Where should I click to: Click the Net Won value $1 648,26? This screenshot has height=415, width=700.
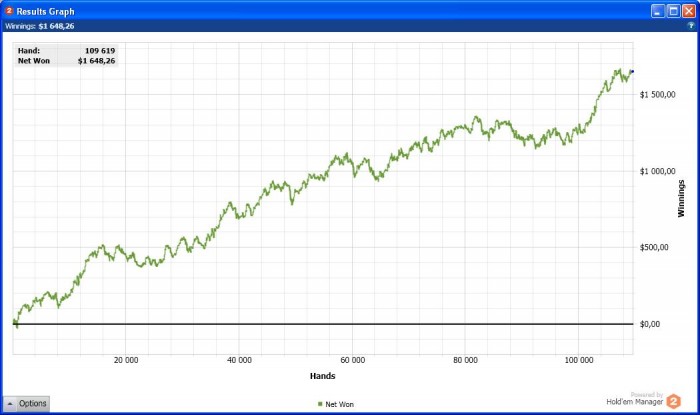[96, 61]
